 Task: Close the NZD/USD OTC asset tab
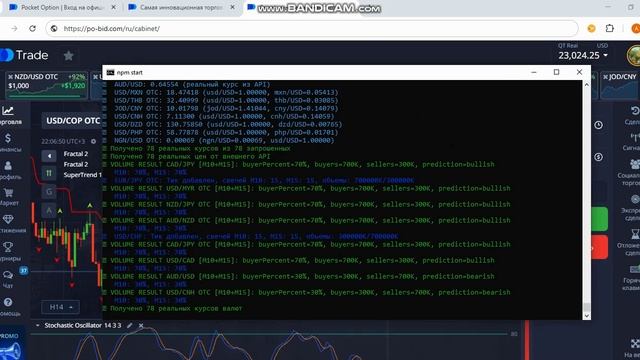(x=11, y=77)
